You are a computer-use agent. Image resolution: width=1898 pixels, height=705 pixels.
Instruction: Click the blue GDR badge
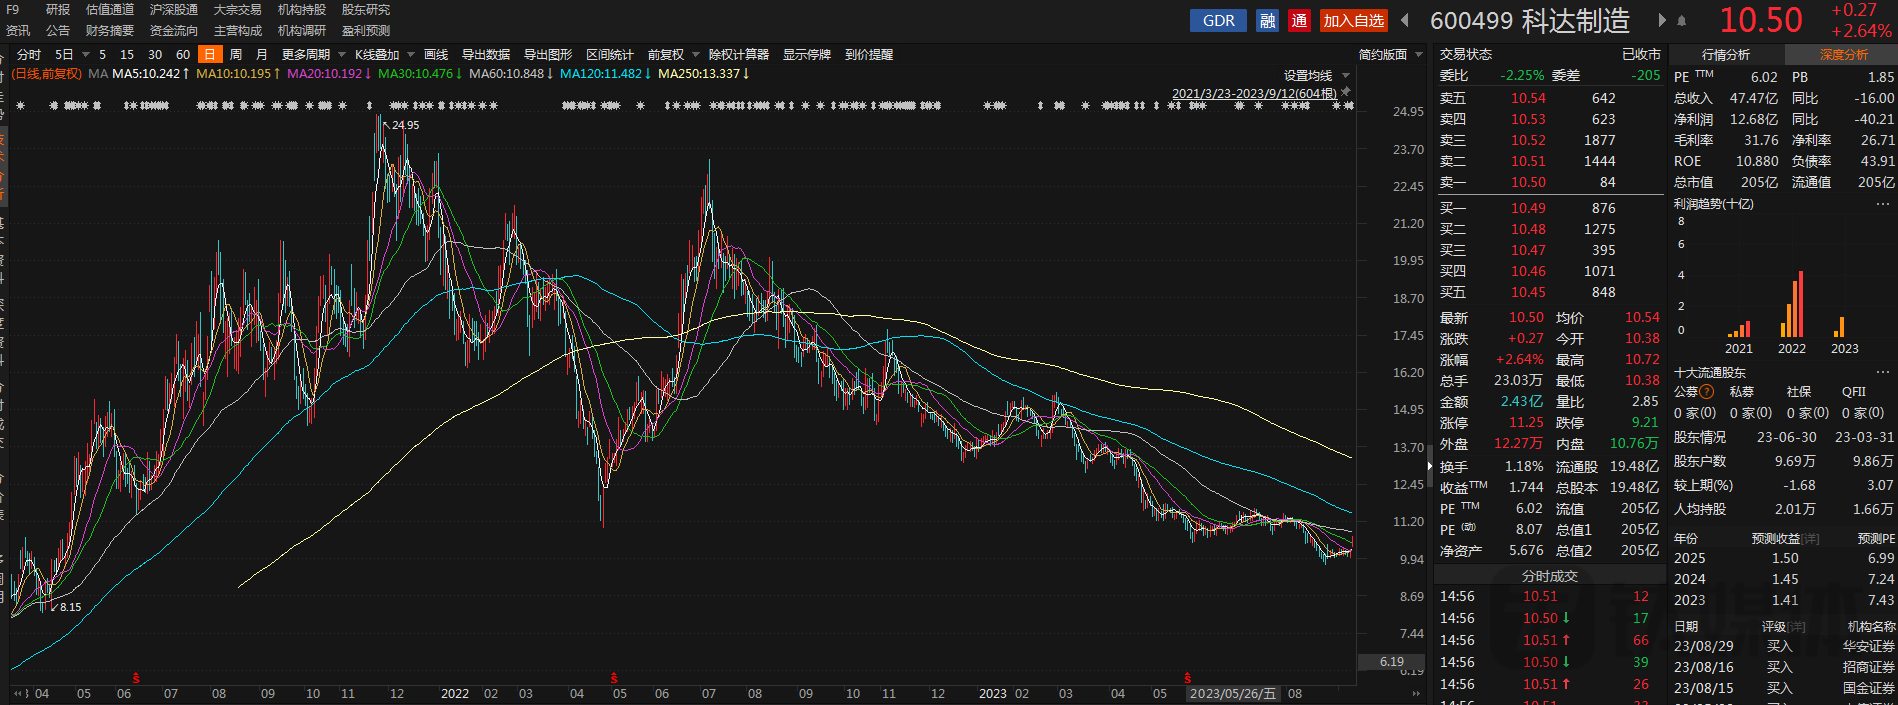click(1218, 20)
